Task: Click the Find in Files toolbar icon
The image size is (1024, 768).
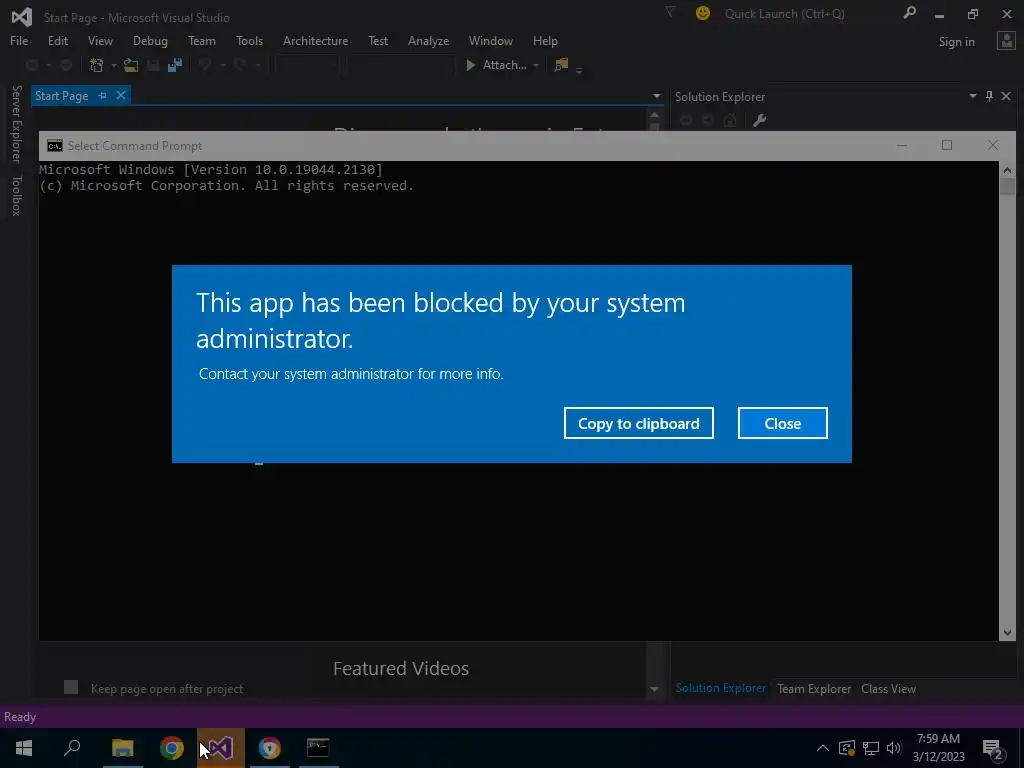Action: (x=561, y=65)
